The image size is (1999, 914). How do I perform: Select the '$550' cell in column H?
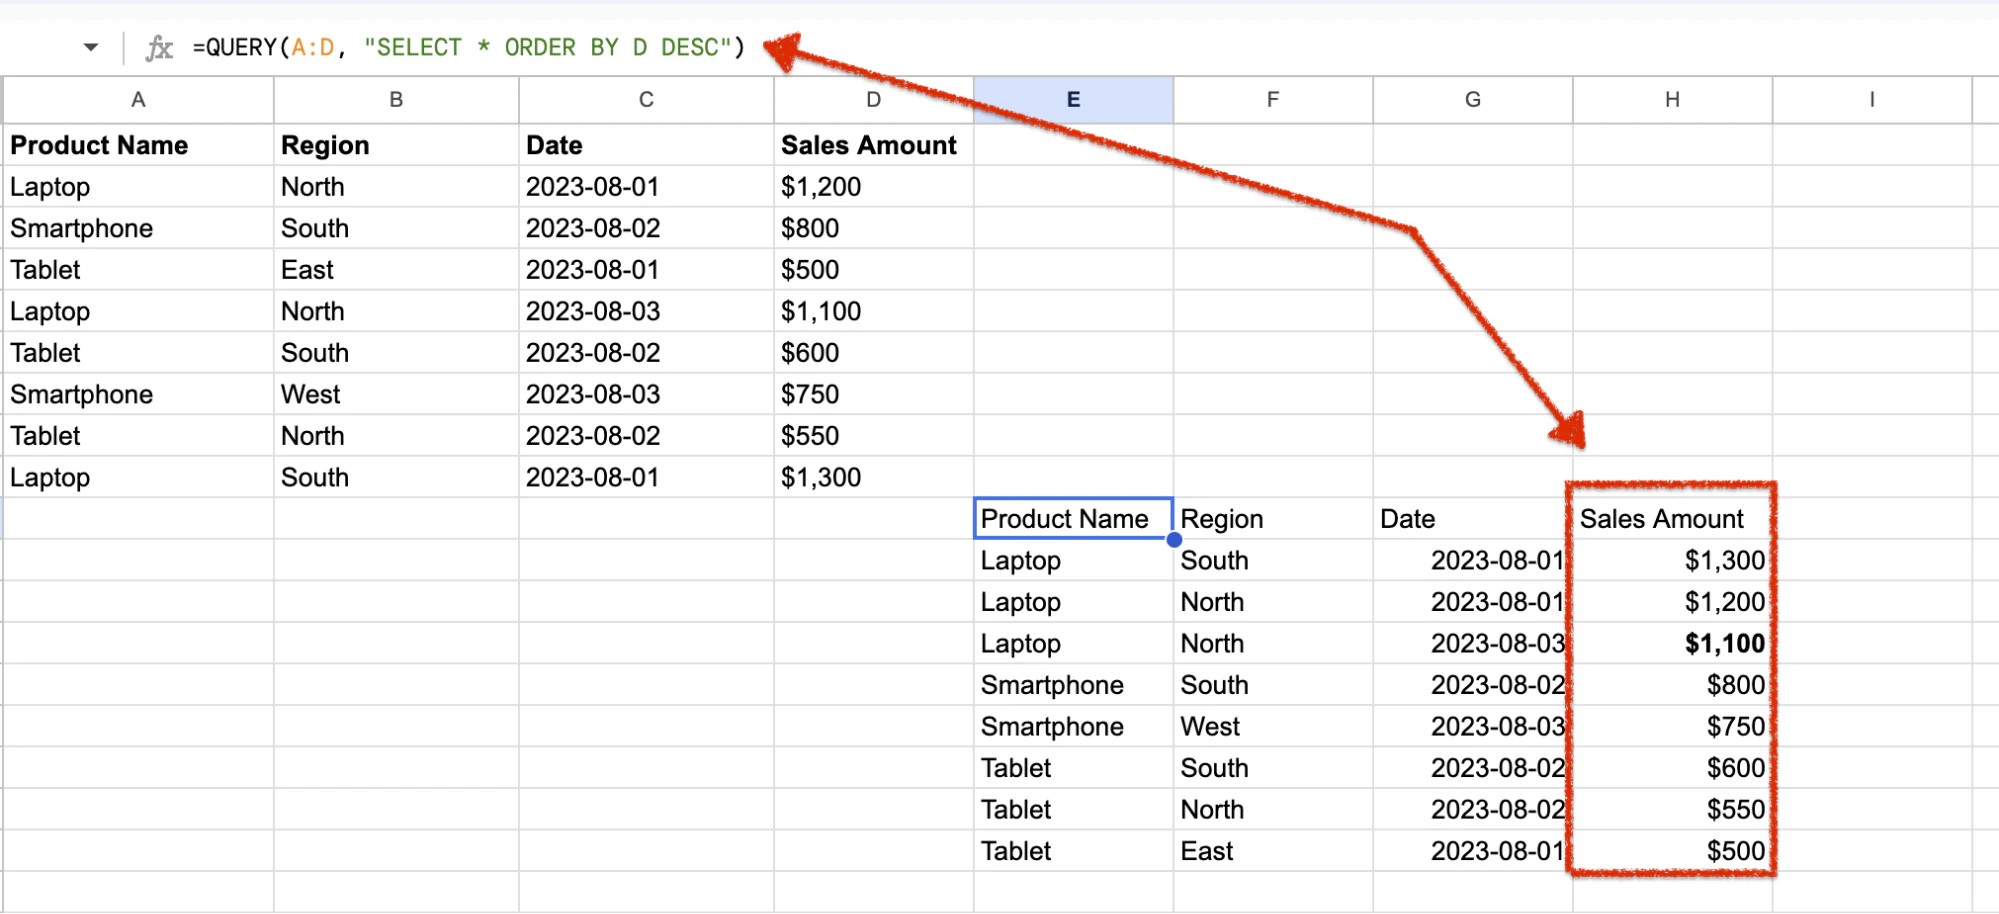(1672, 809)
